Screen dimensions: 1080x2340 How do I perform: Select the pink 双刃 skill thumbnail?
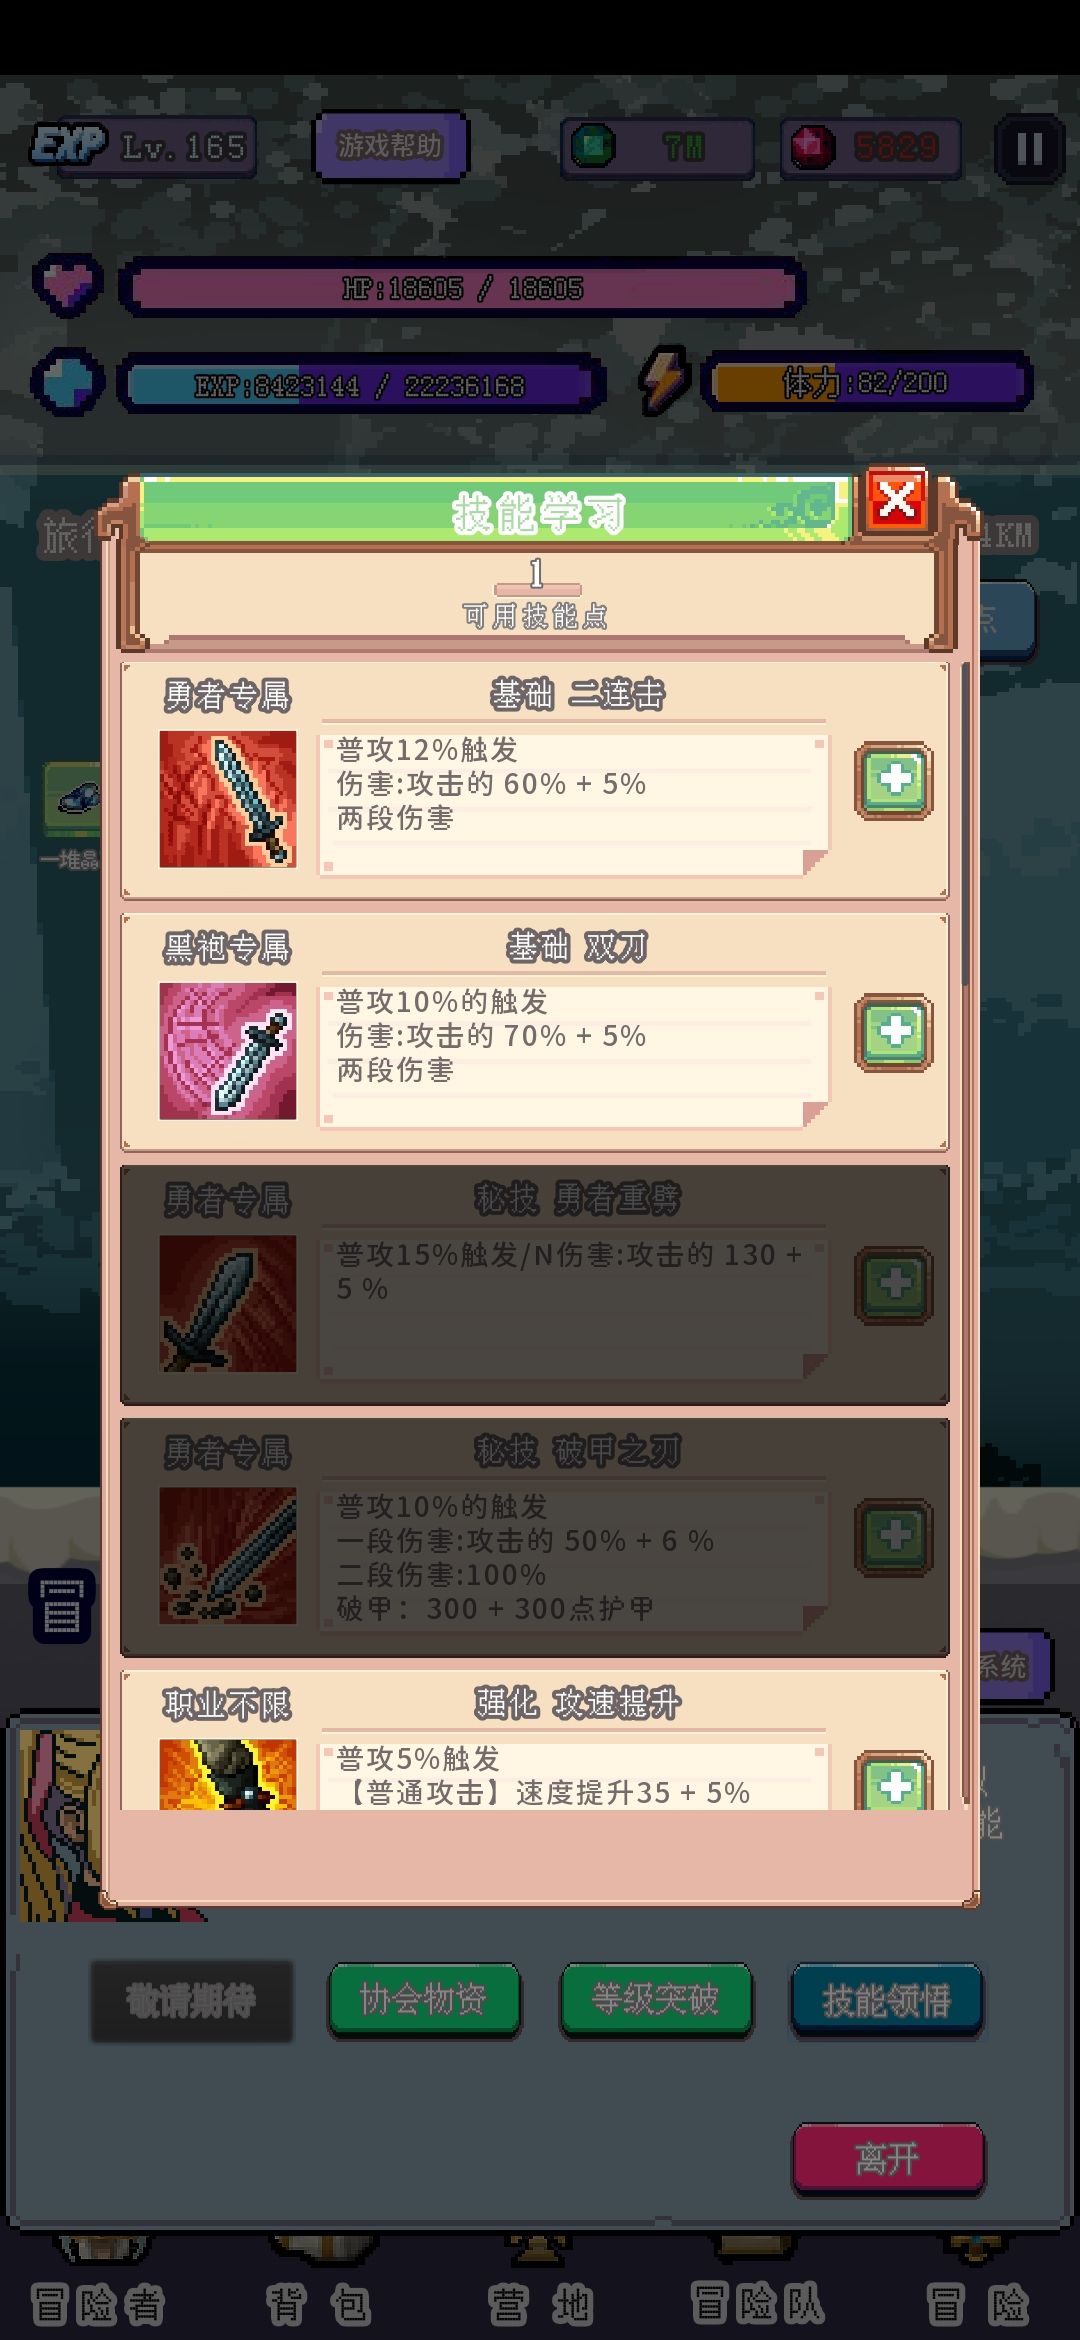coord(228,1051)
